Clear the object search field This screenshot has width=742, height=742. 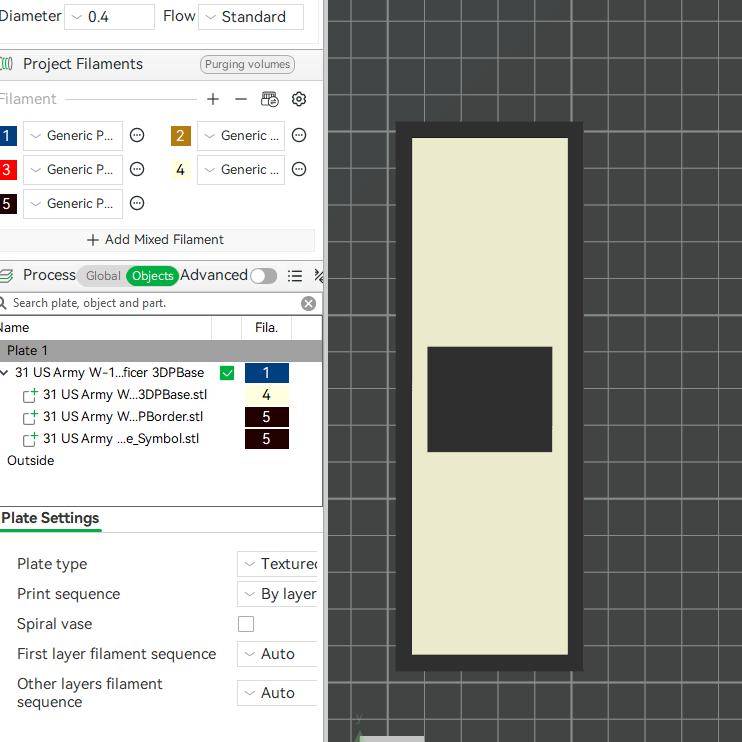[309, 303]
